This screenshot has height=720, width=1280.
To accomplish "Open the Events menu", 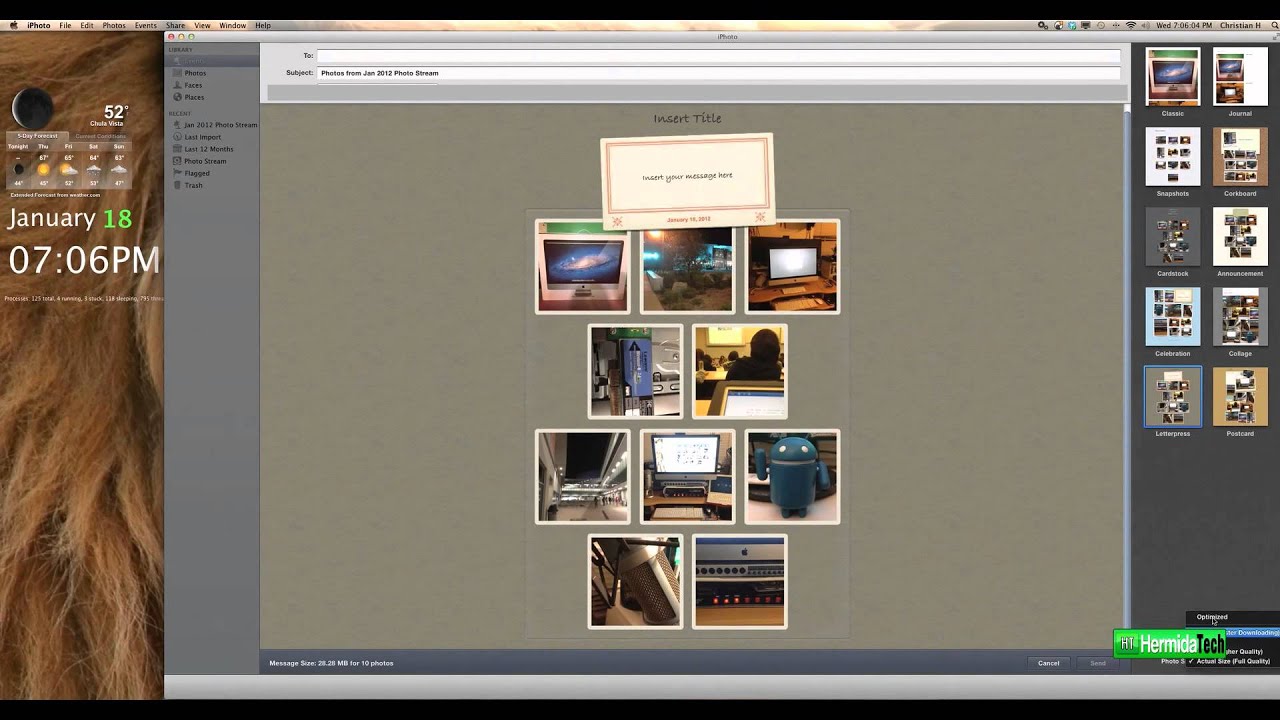I will [x=146, y=25].
